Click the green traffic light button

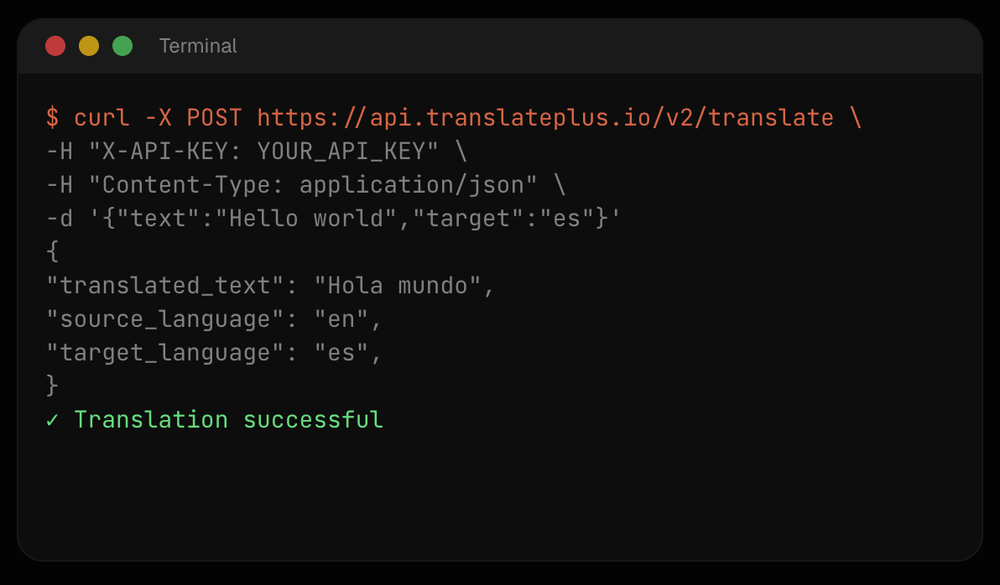point(121,45)
